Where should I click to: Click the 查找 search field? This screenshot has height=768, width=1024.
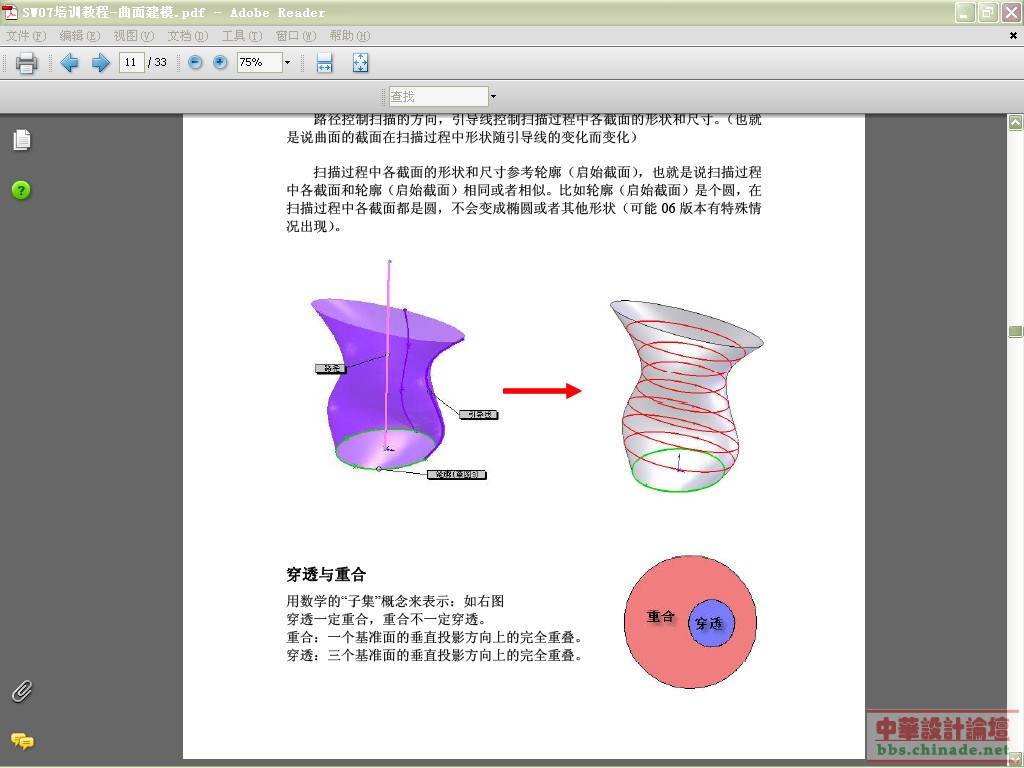pos(438,97)
